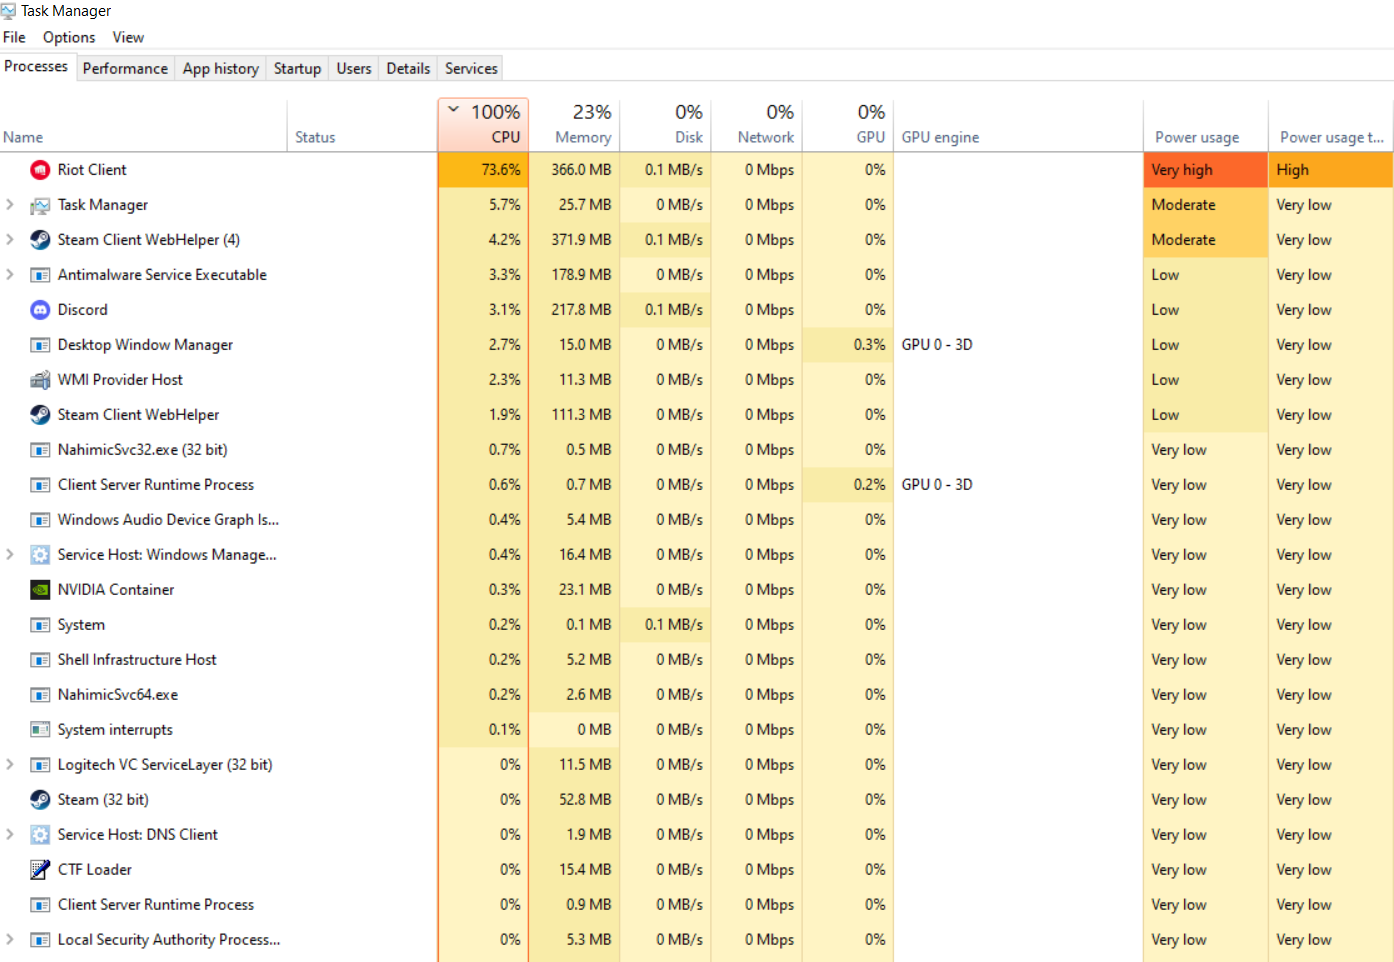Click the Steam (32 bit) icon
Image resolution: width=1394 pixels, height=962 pixels.
[40, 800]
